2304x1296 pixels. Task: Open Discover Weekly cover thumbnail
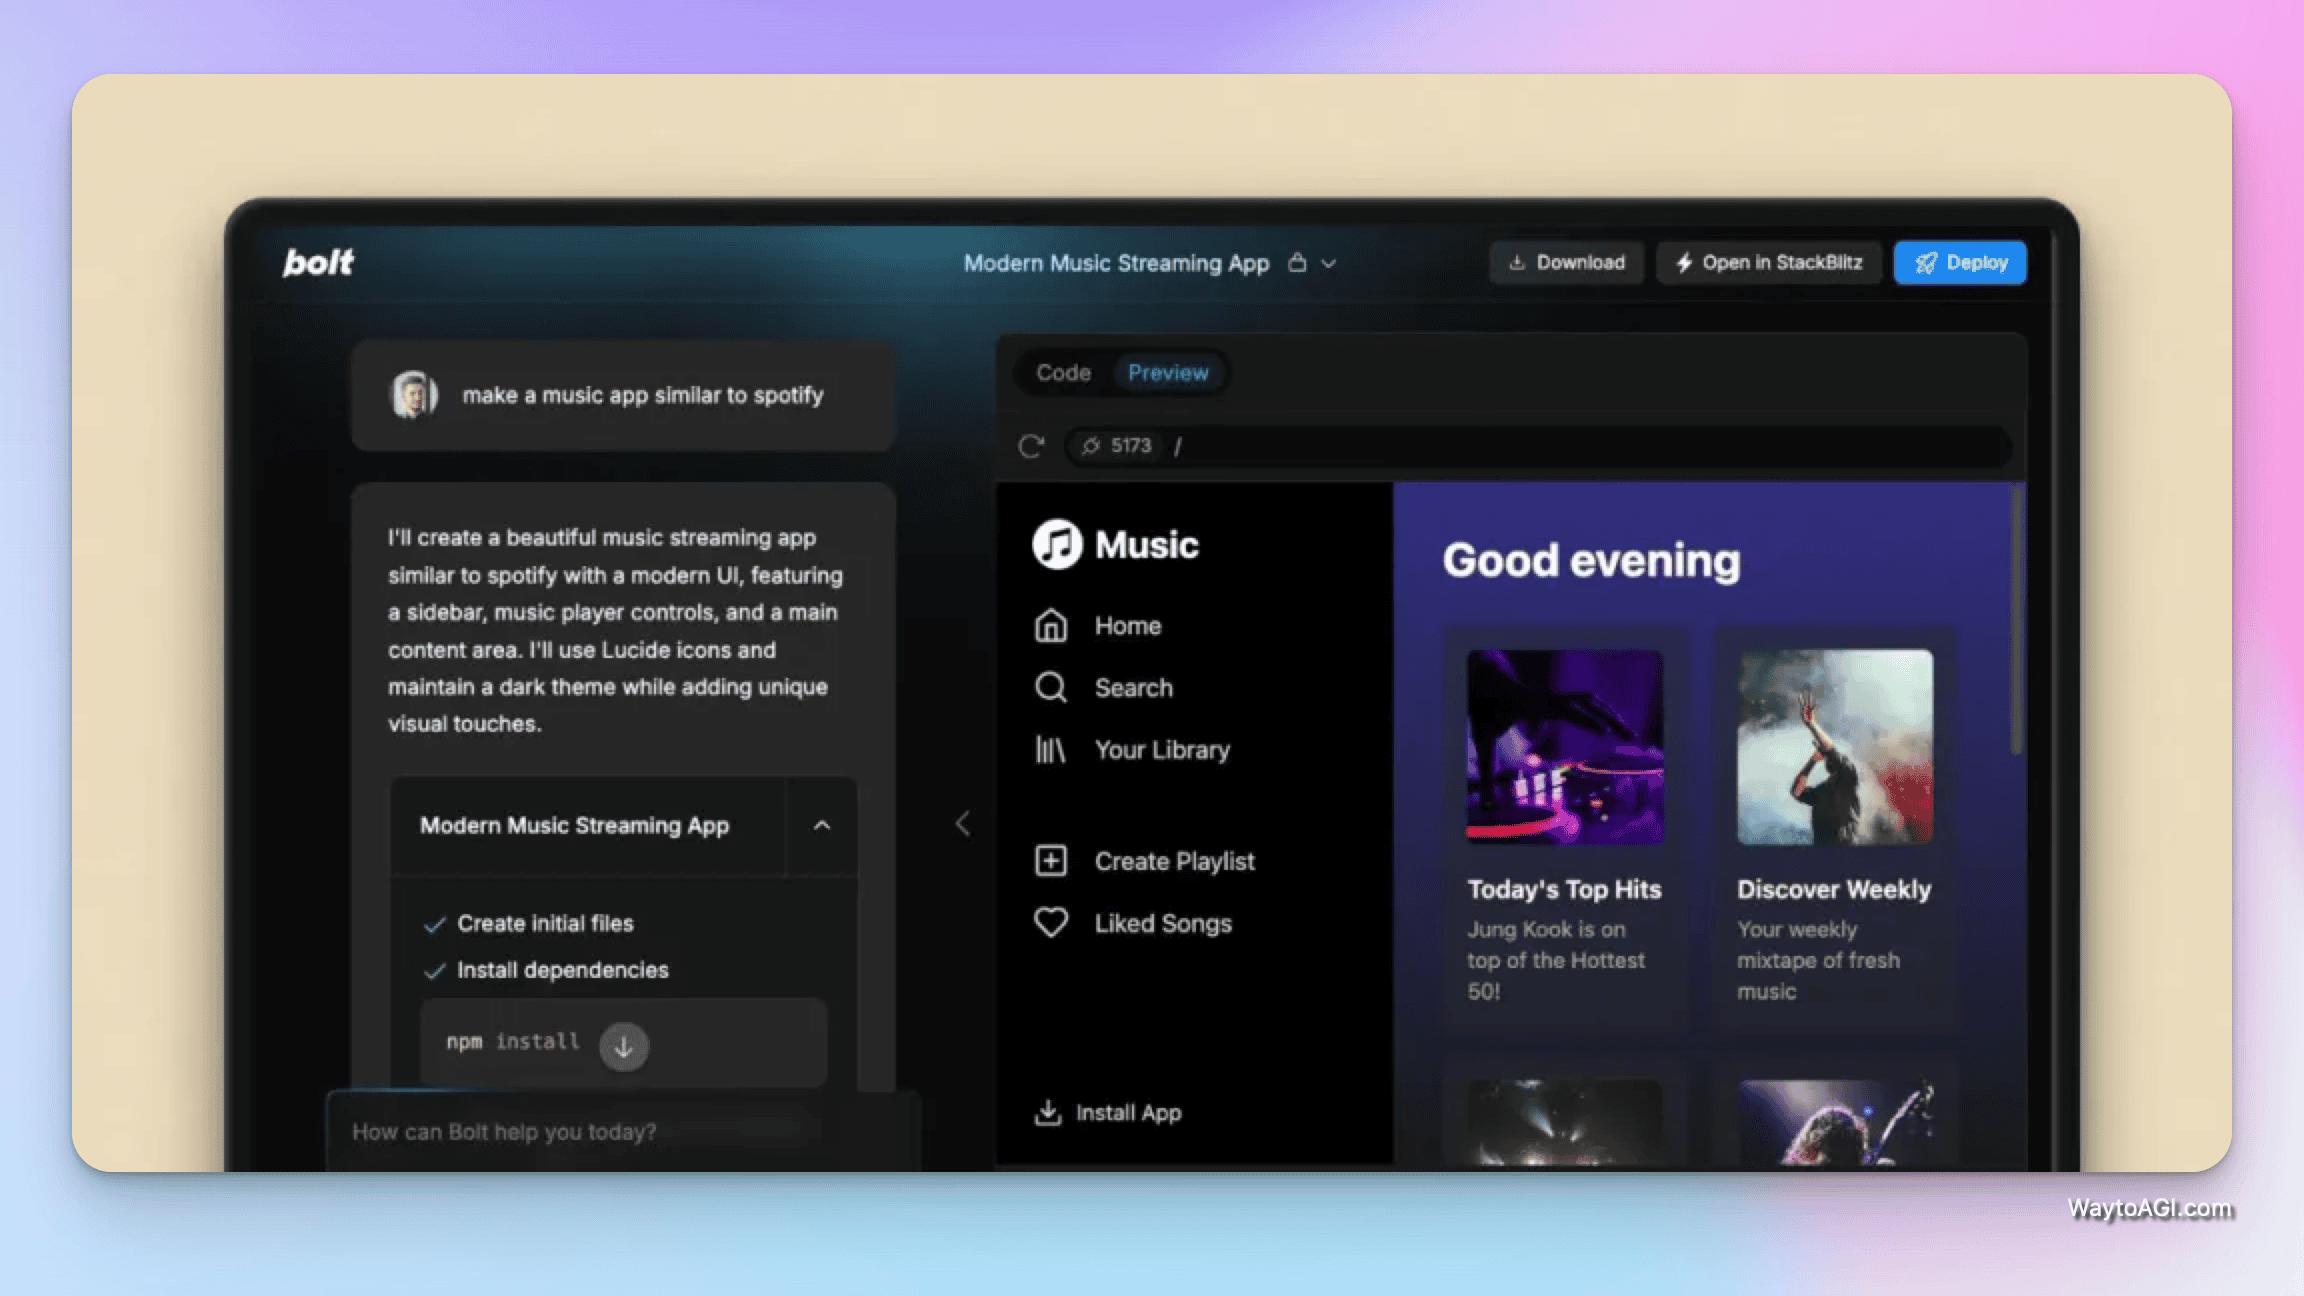[1835, 747]
